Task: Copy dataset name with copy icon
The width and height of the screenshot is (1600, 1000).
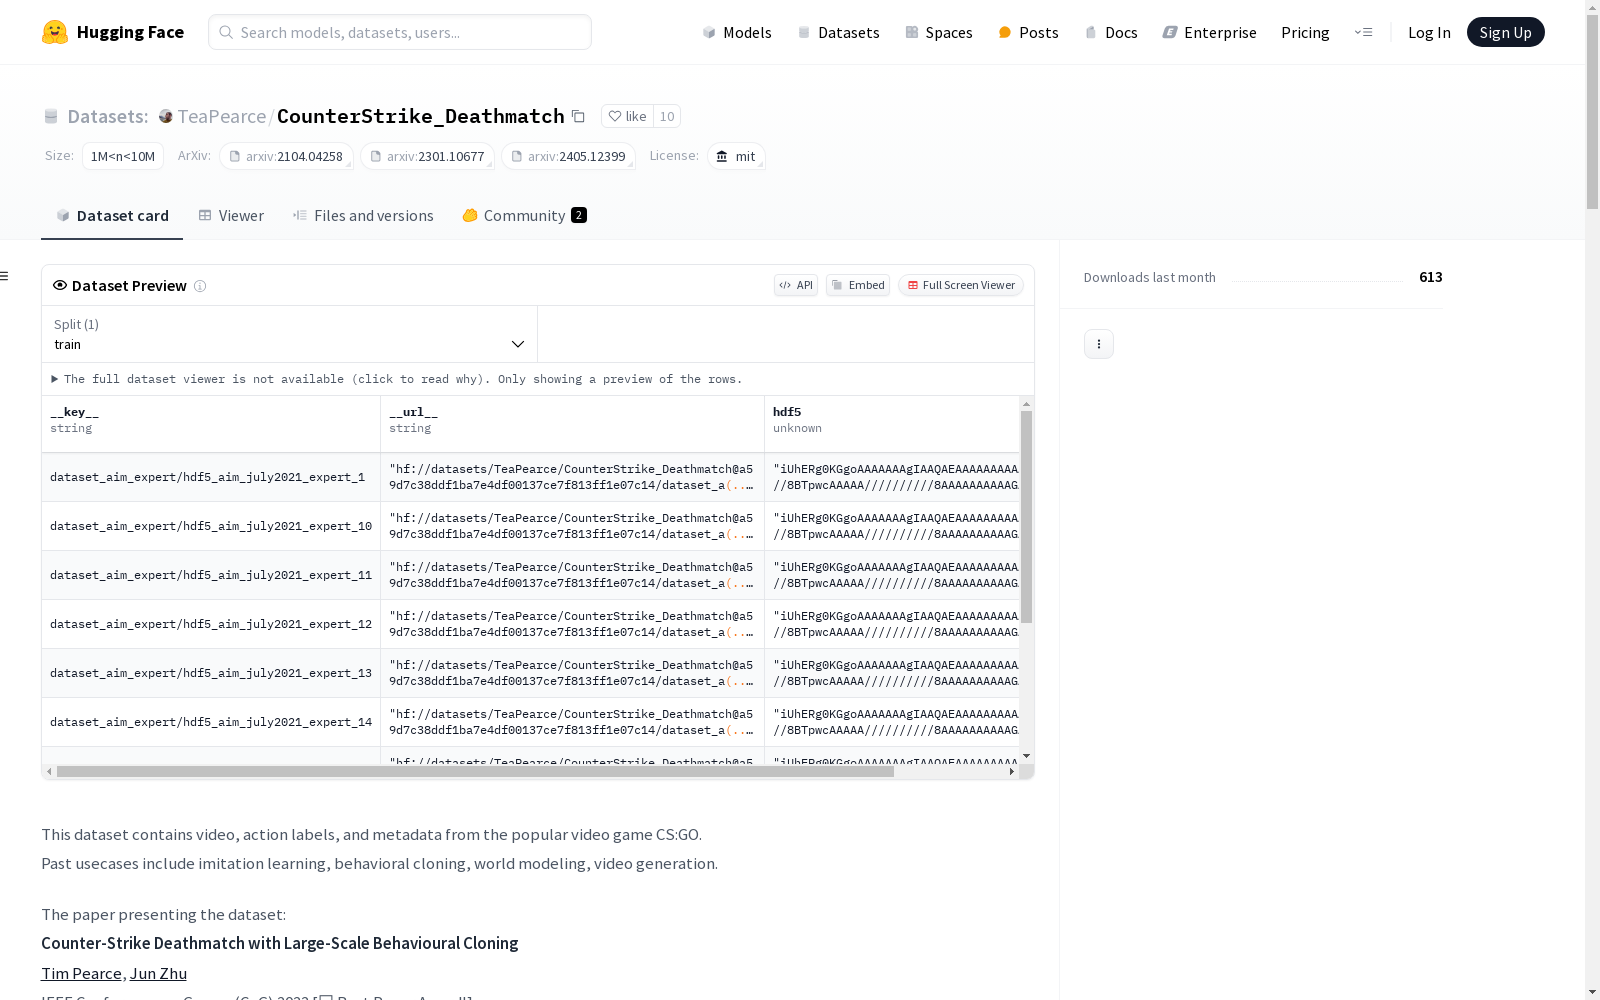Action: coord(578,116)
